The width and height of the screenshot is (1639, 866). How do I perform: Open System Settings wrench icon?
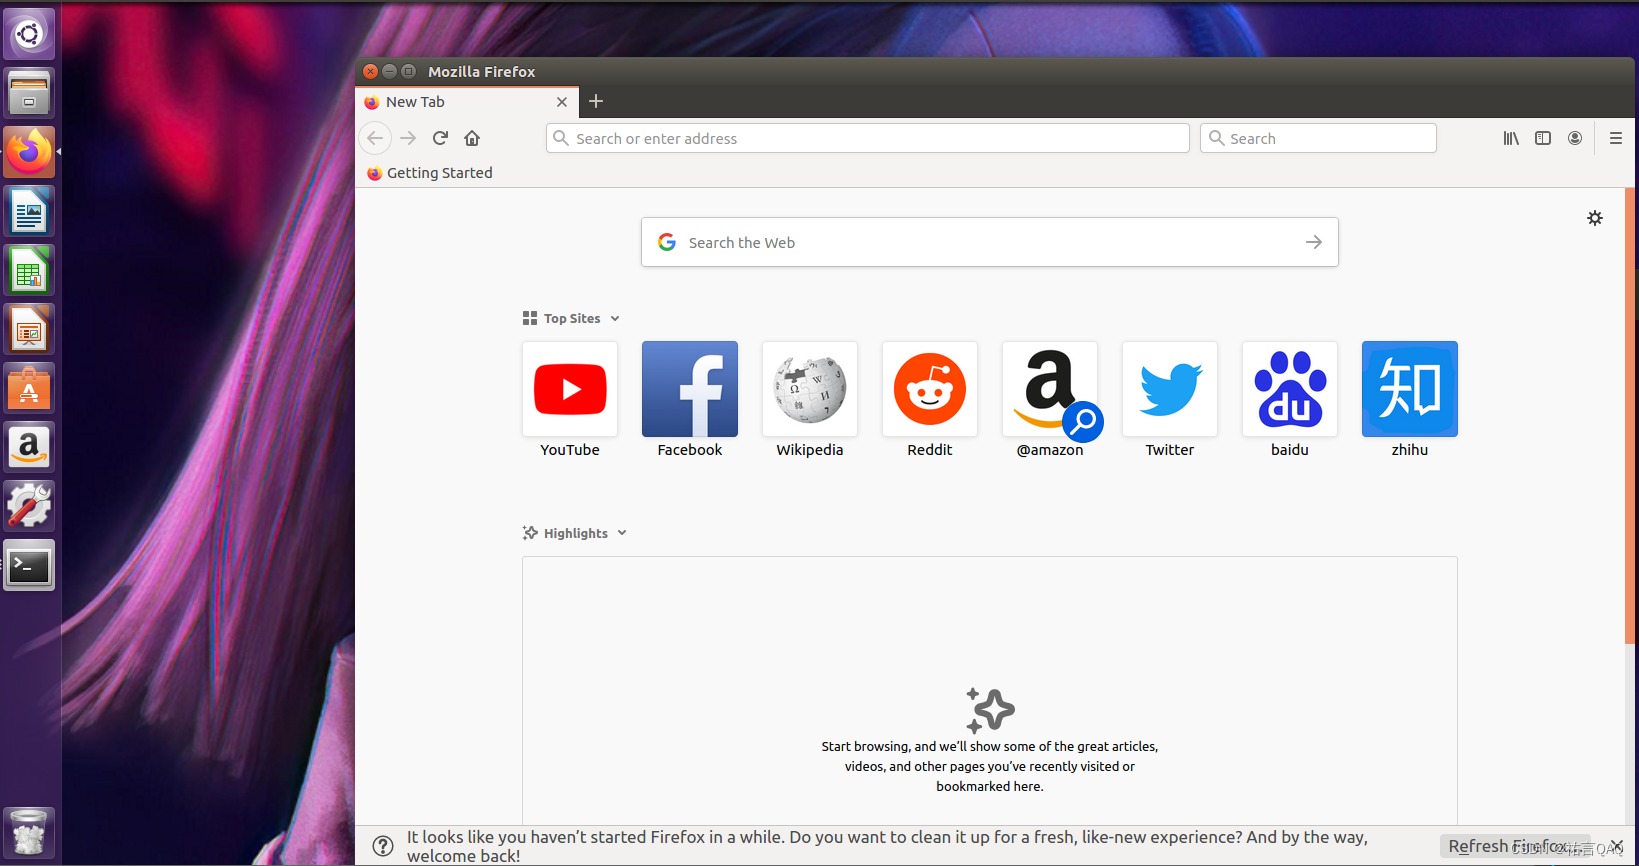click(x=29, y=506)
